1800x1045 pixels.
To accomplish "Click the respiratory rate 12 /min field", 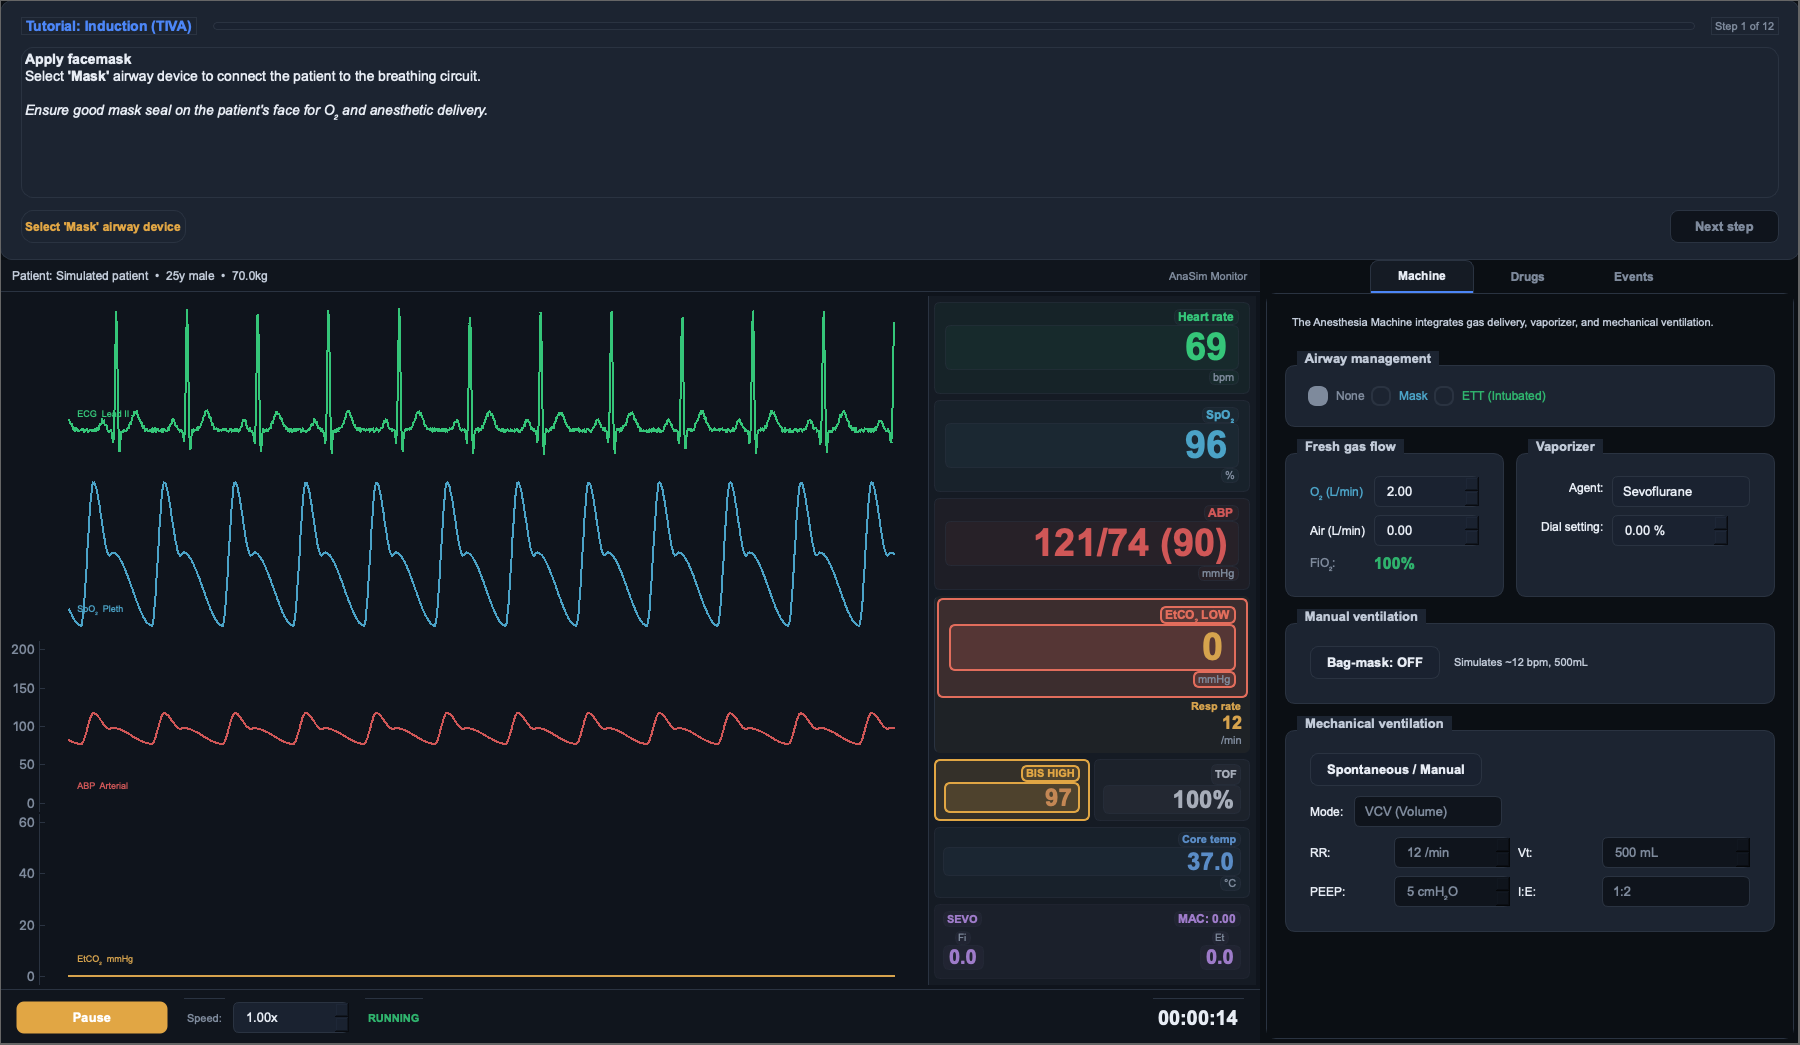I will tap(1452, 852).
